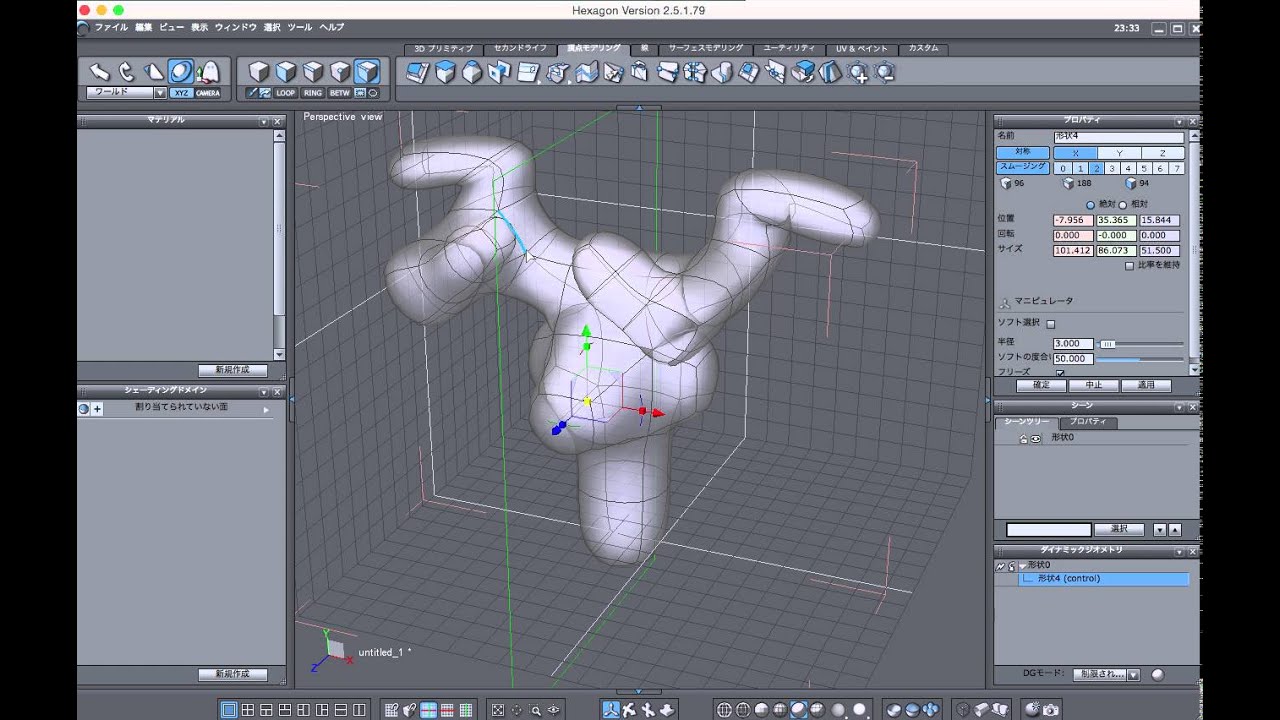Viewport: 1280px width, 720px height.
Task: Click the zoom-to-fit view icon
Action: [x=497, y=709]
